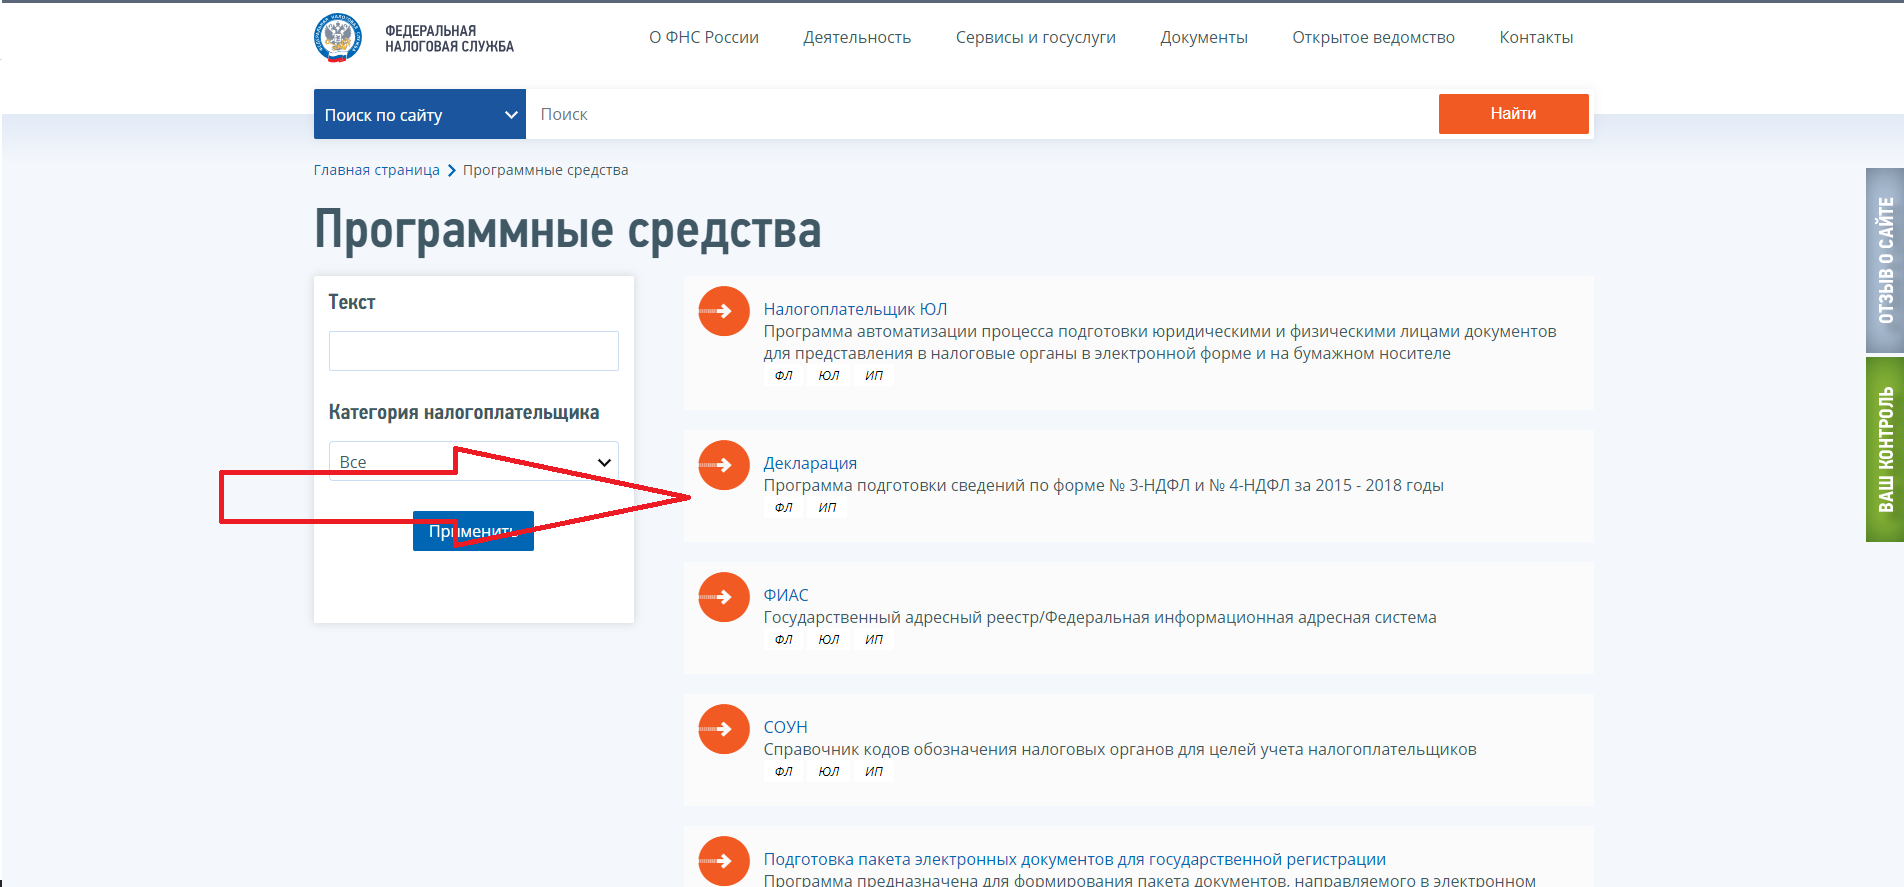The image size is (1904, 887).
Task: Click the Federal Tax Service emblem logo
Action: tap(338, 38)
